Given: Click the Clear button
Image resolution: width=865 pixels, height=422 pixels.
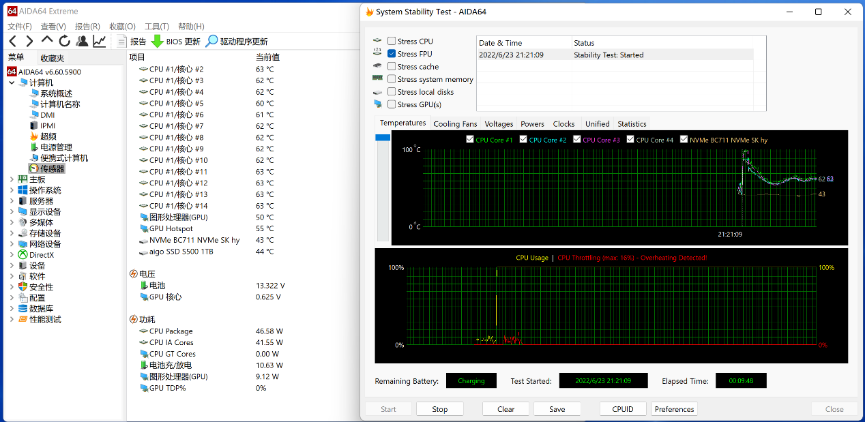Looking at the screenshot, I should point(506,409).
